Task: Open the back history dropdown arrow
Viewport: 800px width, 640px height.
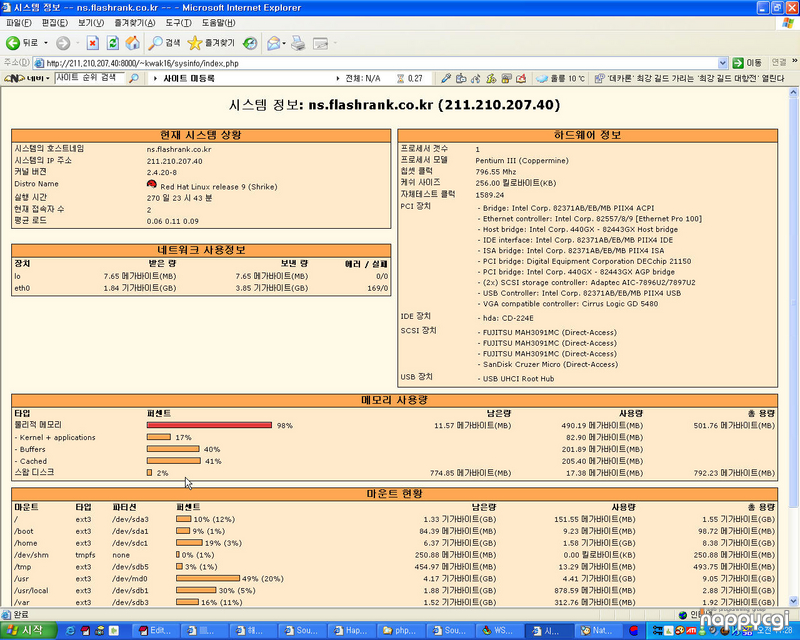Action: tap(46, 43)
